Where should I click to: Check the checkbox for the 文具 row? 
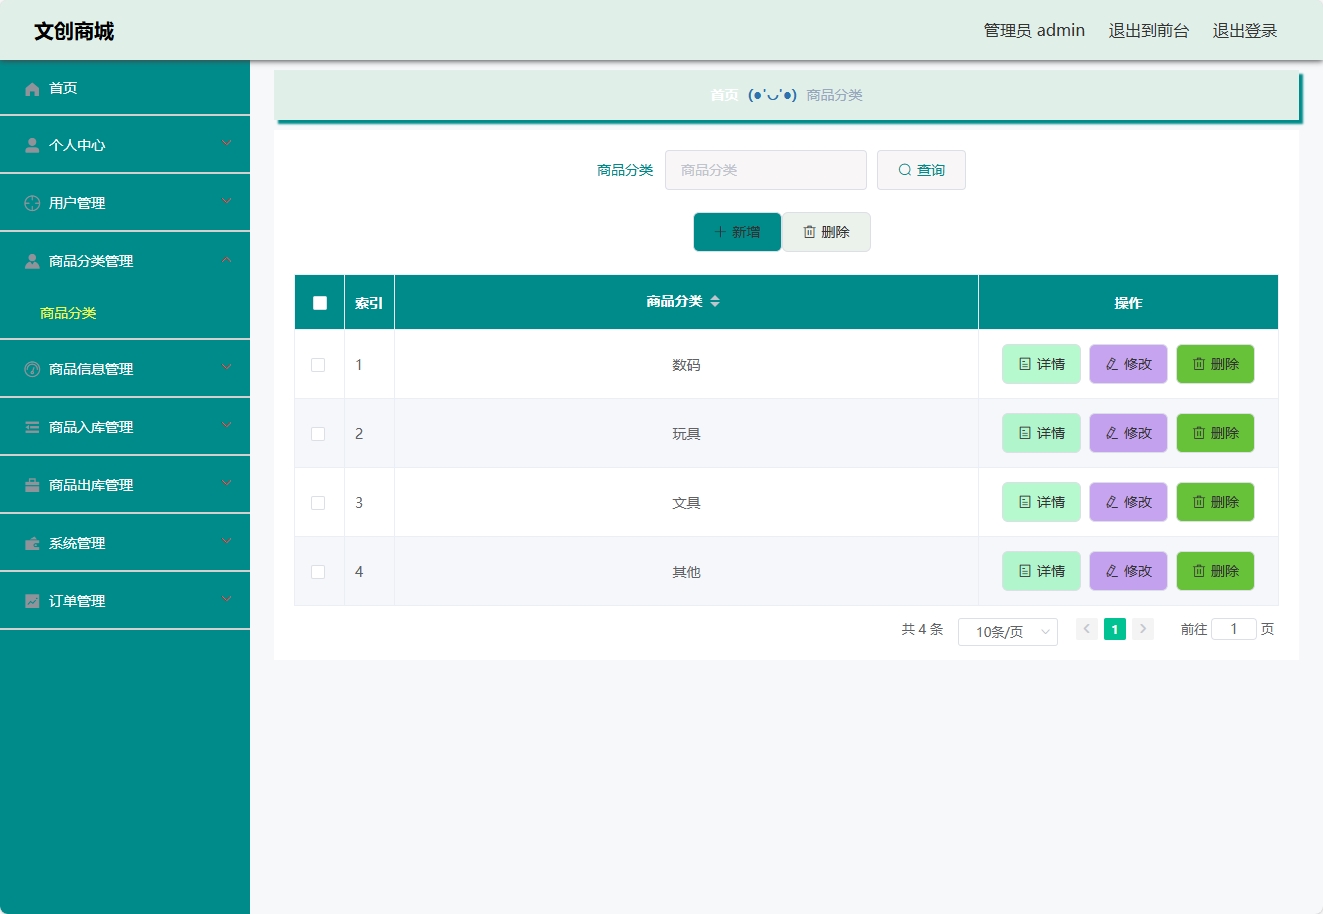(318, 502)
